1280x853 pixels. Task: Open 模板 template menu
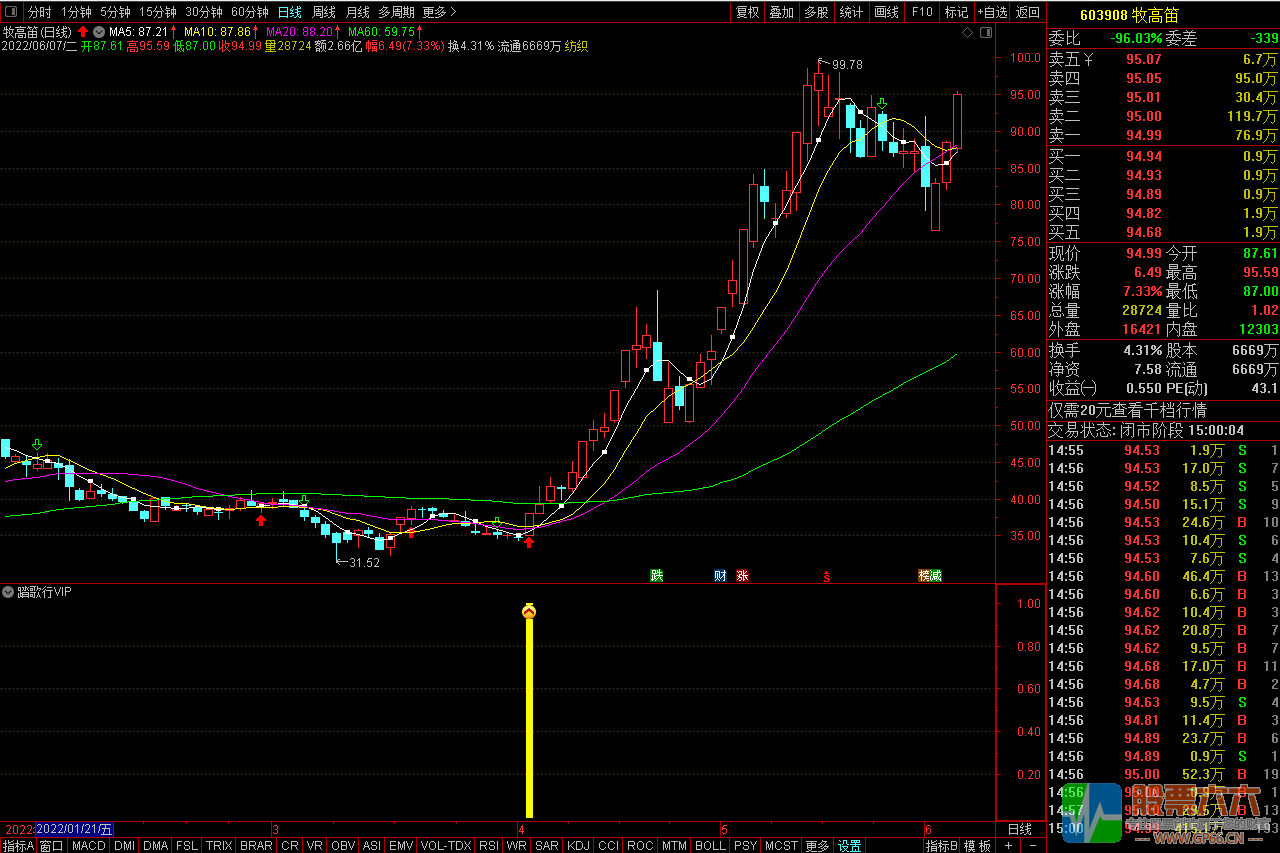[978, 846]
